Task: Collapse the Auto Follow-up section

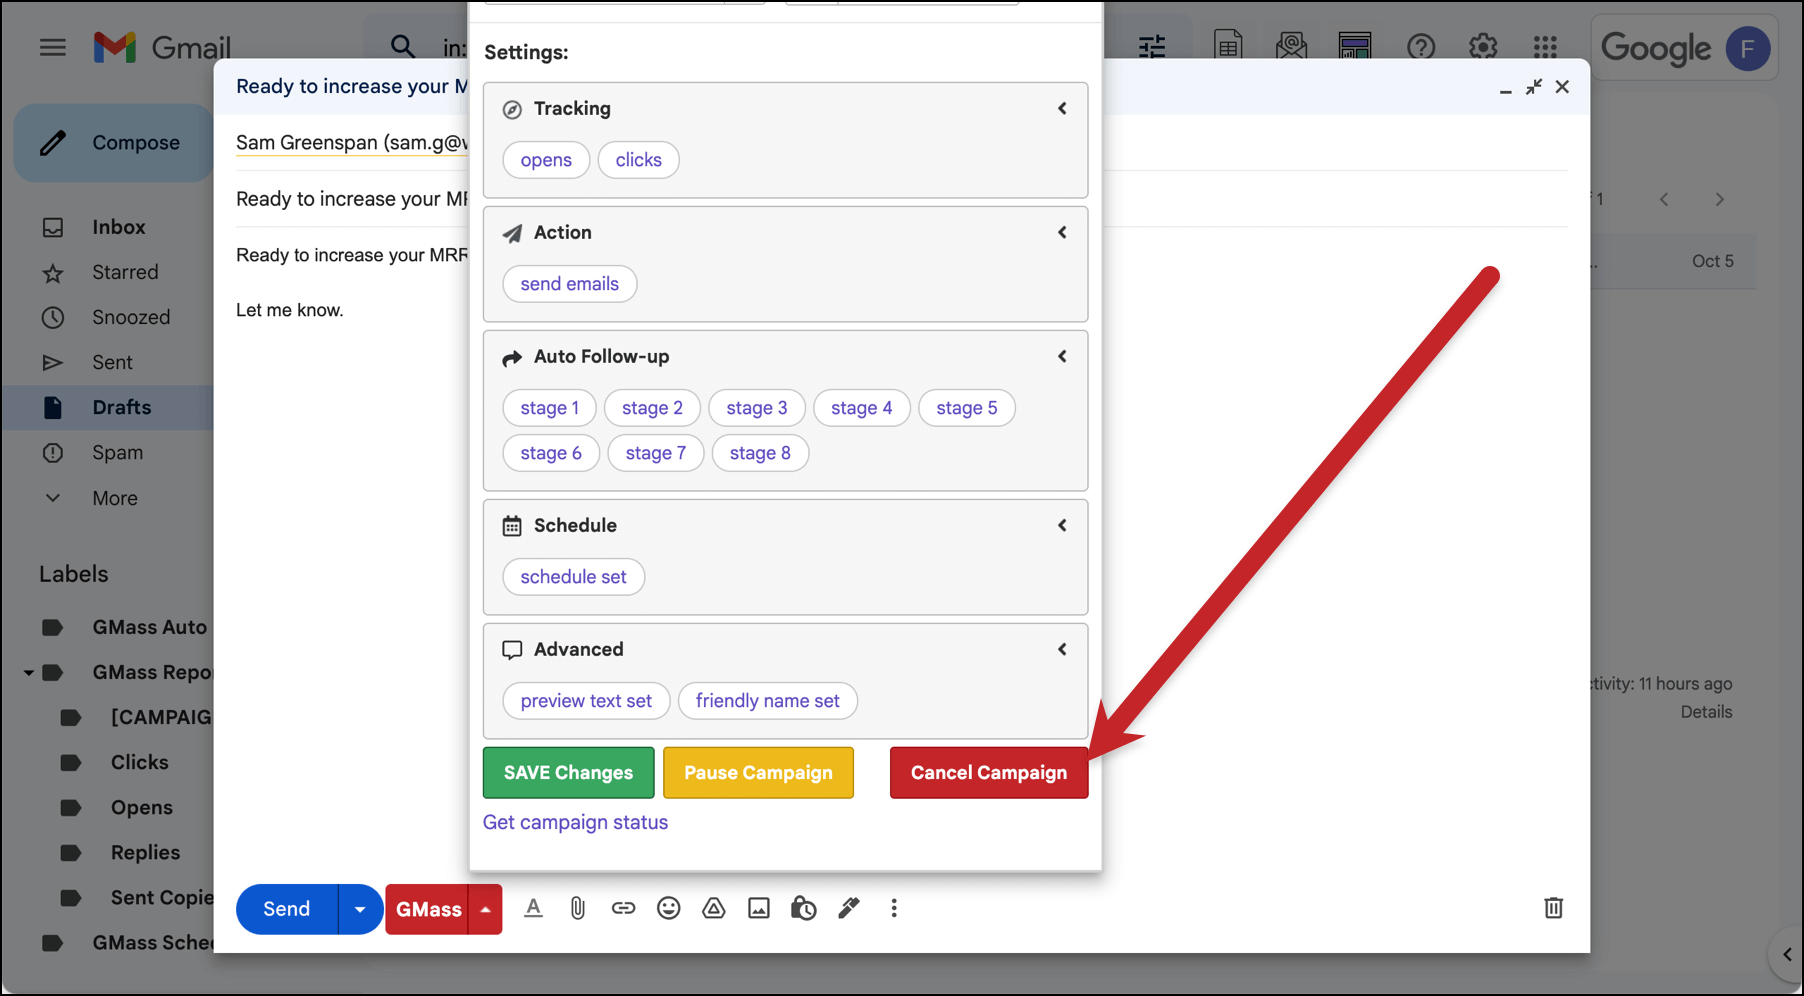Action: pos(1062,356)
